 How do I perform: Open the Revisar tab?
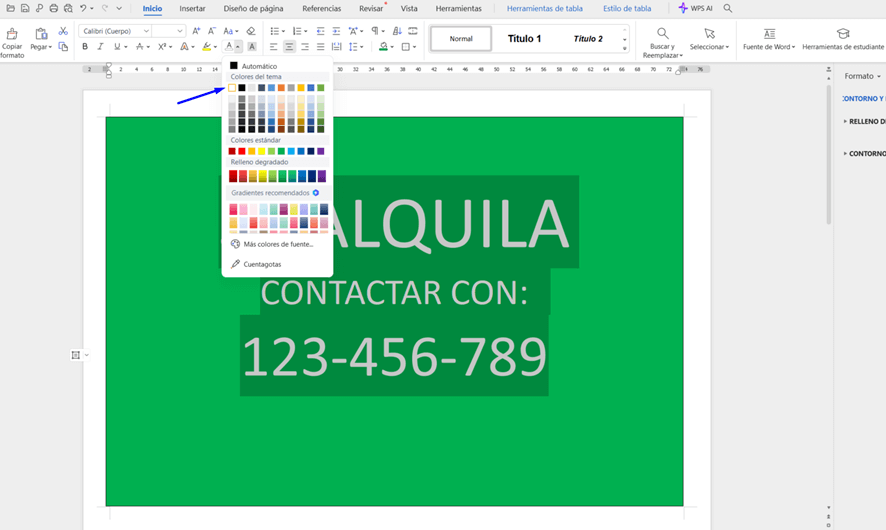pyautogui.click(x=371, y=8)
